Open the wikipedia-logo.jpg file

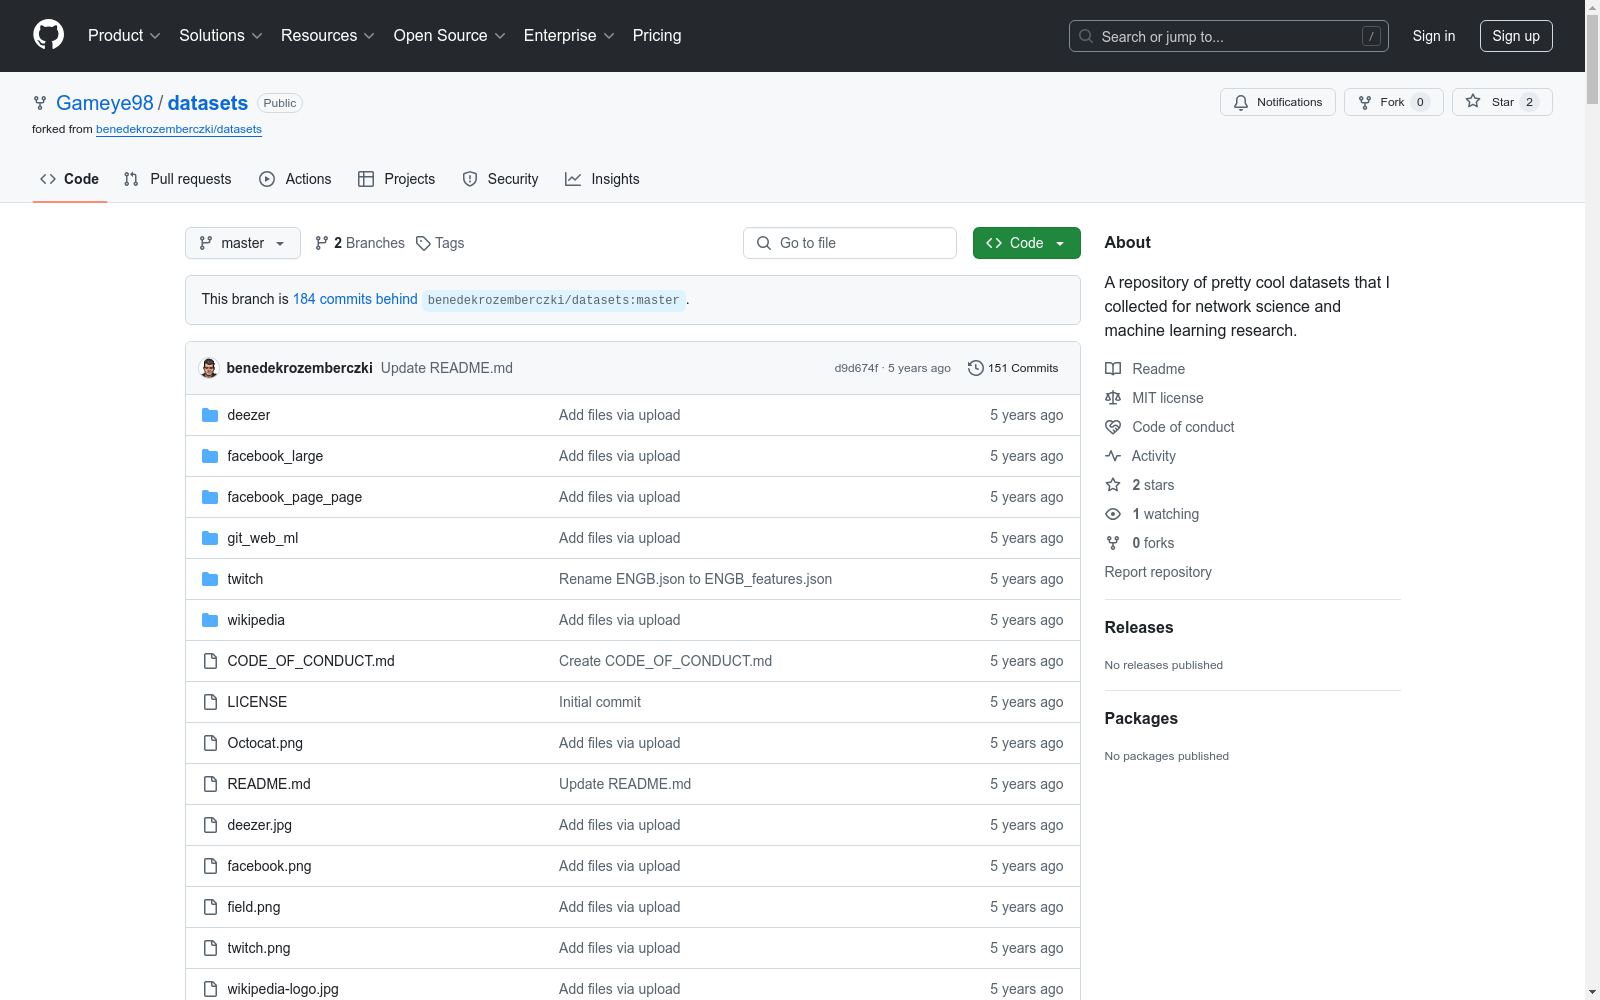pyautogui.click(x=283, y=989)
